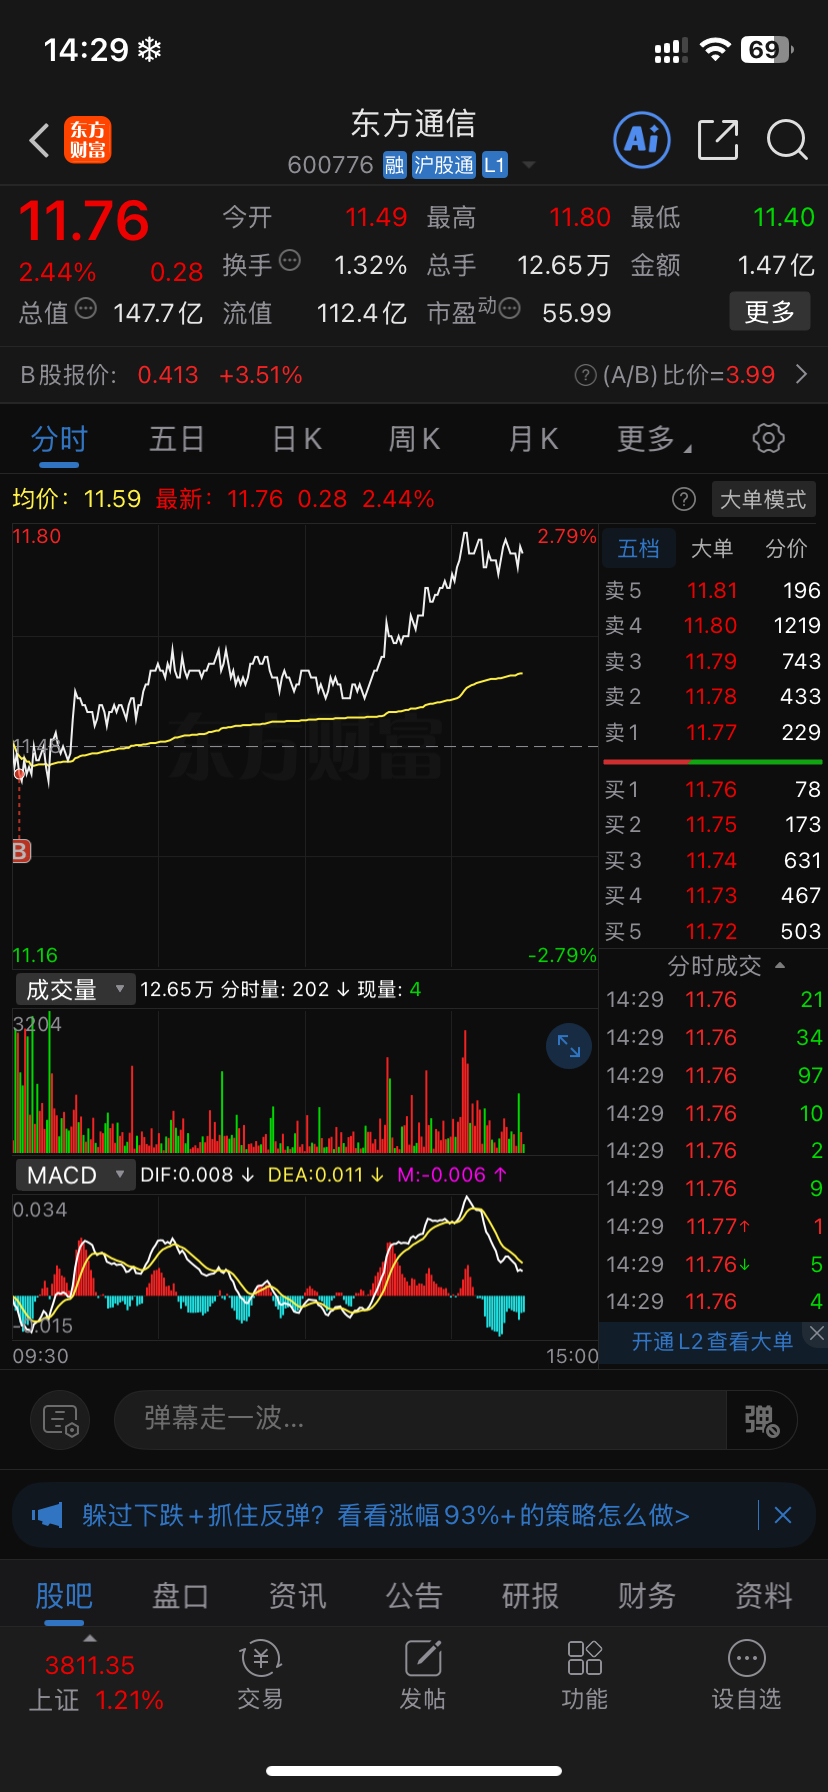
Task: Open the 股吧 bottom tab
Action: pos(64,1596)
